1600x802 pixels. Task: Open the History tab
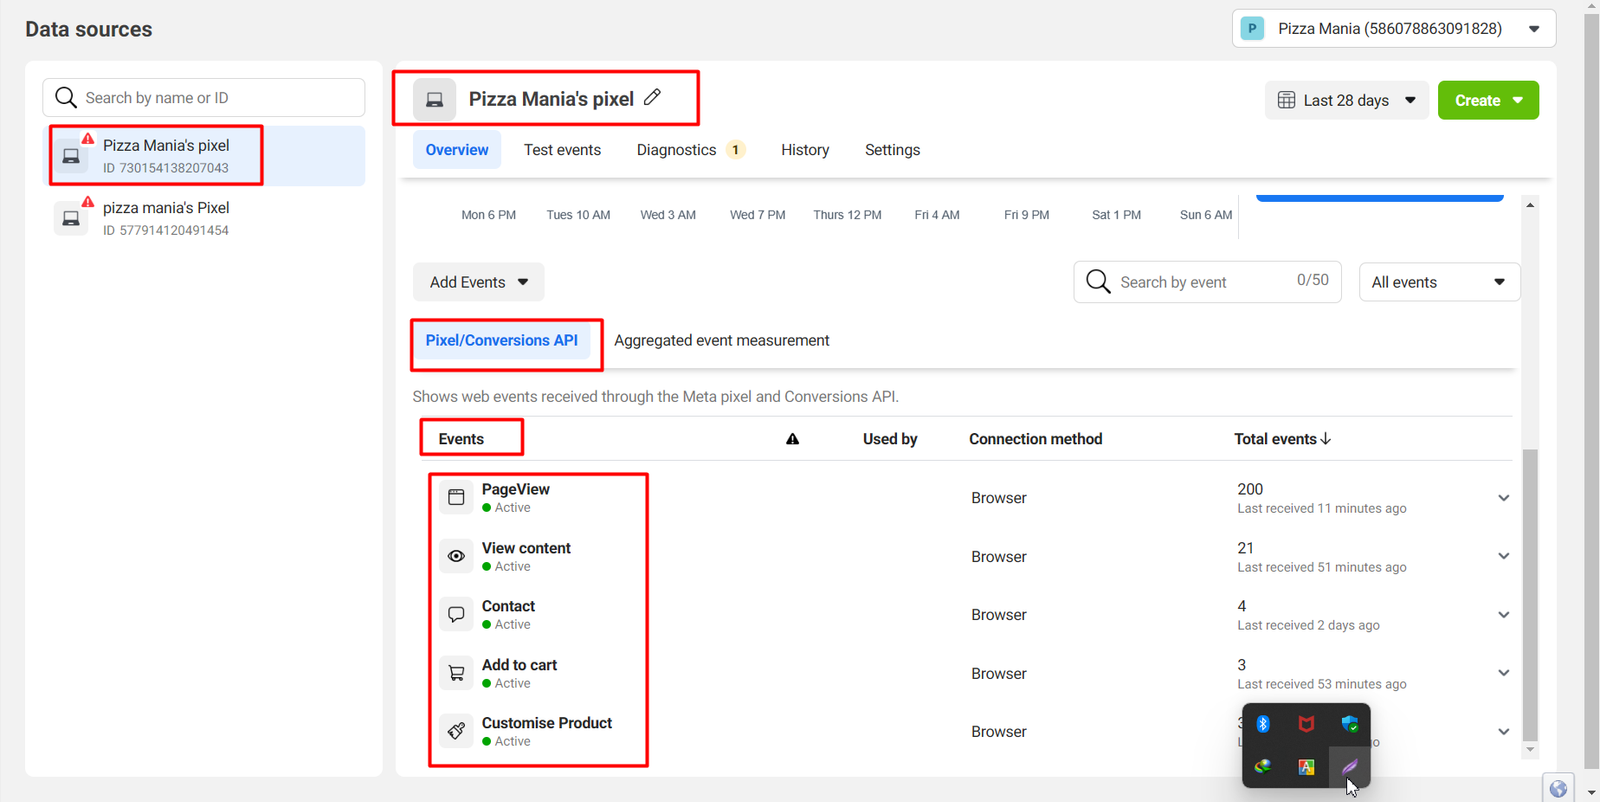[805, 150]
